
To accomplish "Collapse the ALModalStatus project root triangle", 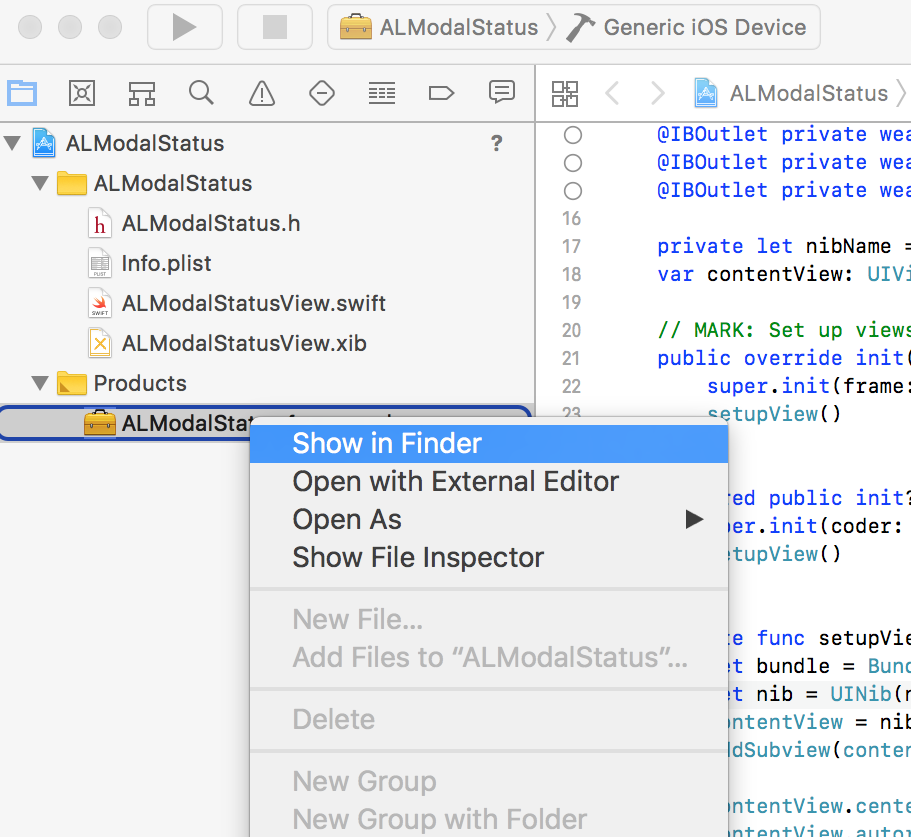I will click(x=13, y=142).
